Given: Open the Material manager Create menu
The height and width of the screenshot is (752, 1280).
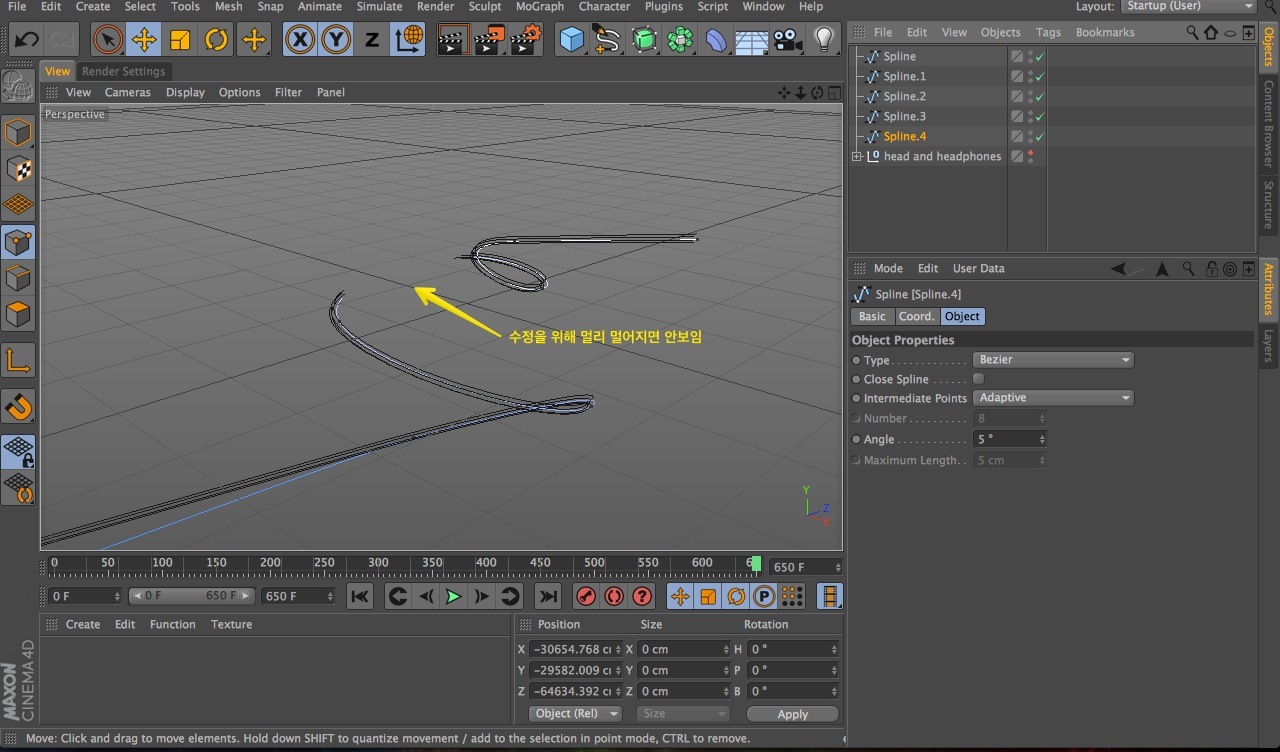Looking at the screenshot, I should click(83, 624).
